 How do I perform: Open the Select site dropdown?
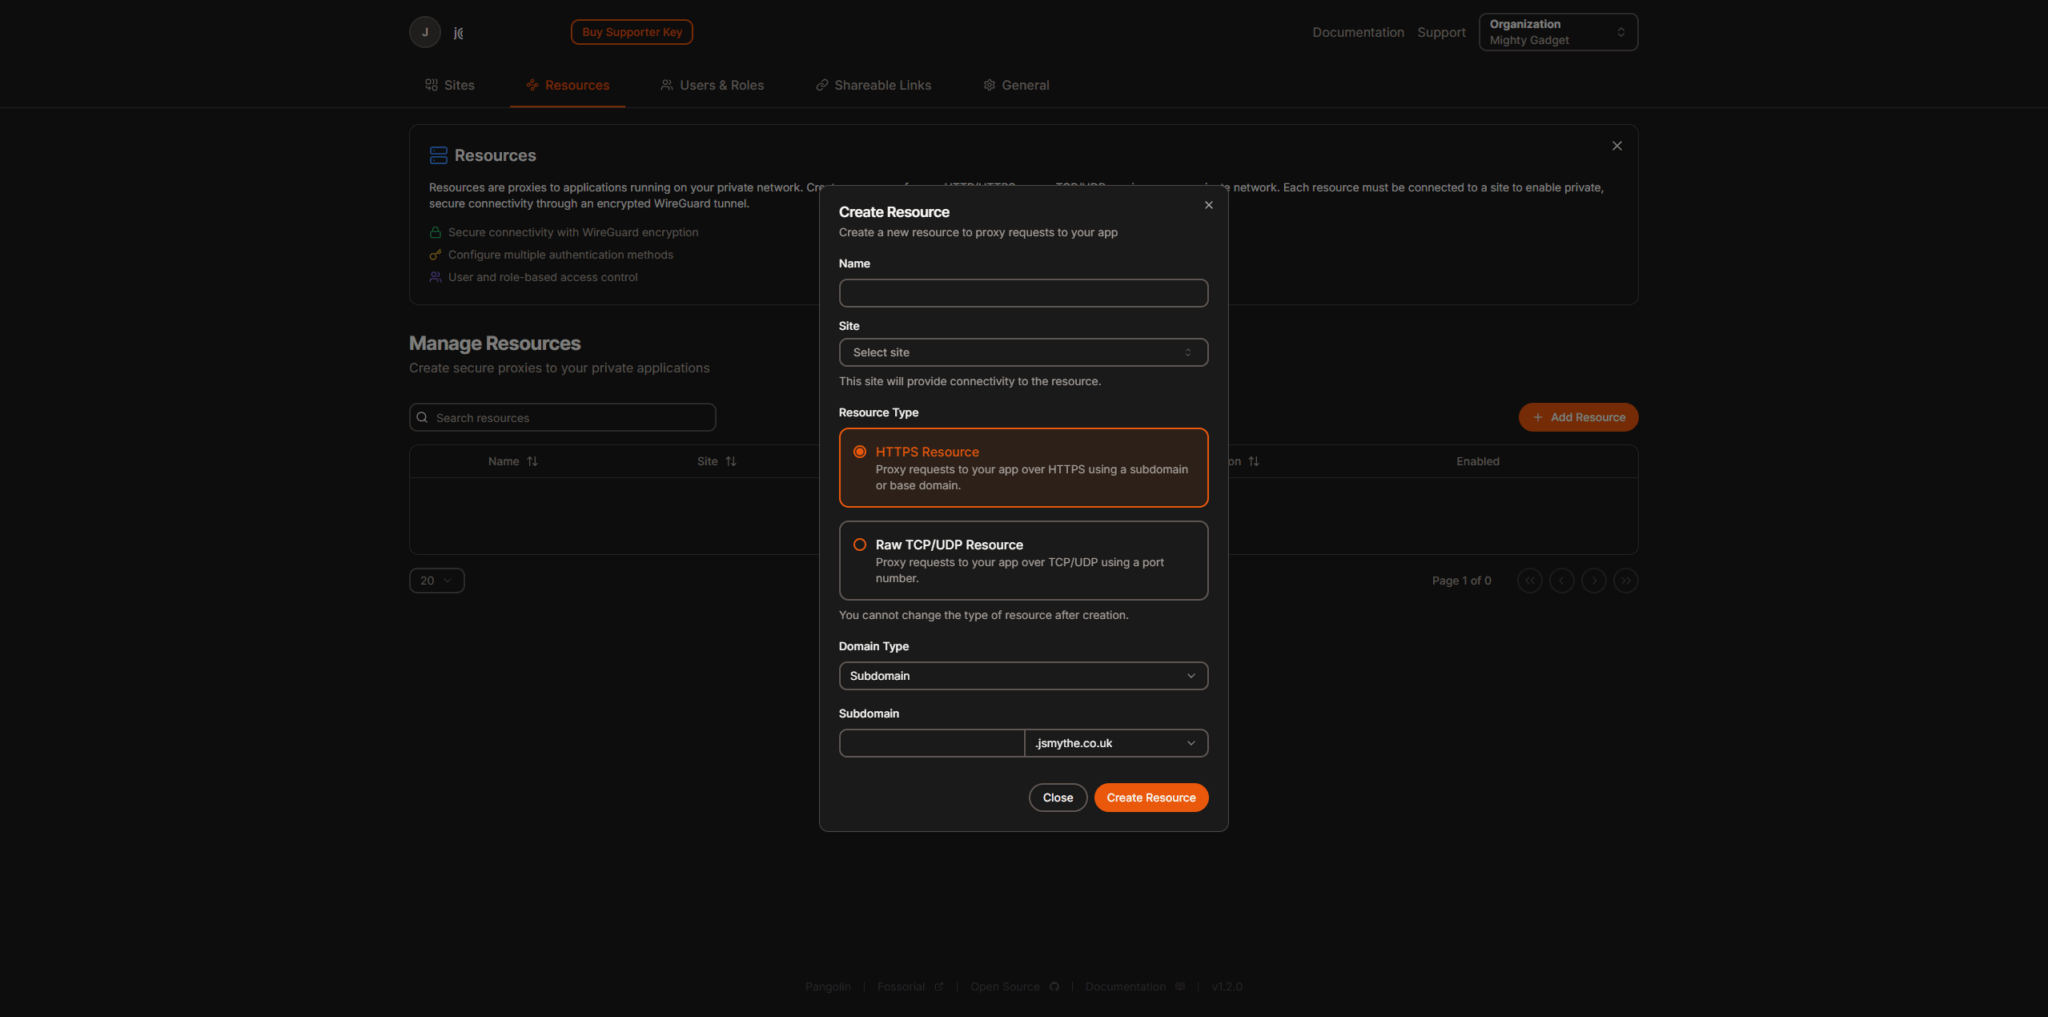tap(1022, 352)
